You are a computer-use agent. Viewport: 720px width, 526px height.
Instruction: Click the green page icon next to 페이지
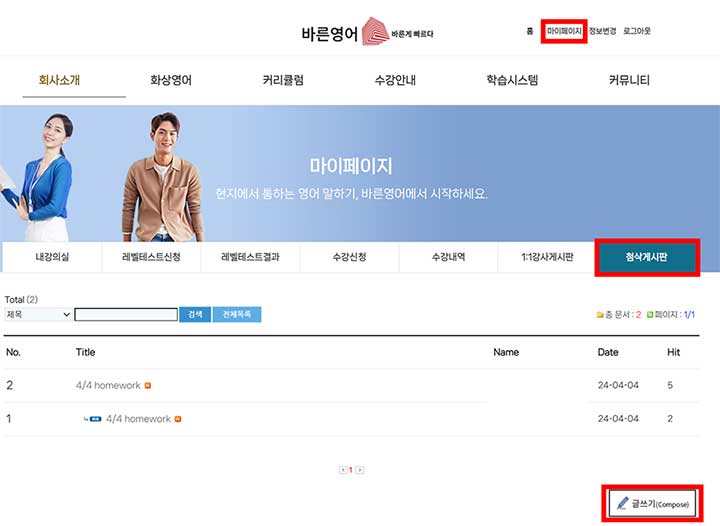[x=650, y=315]
